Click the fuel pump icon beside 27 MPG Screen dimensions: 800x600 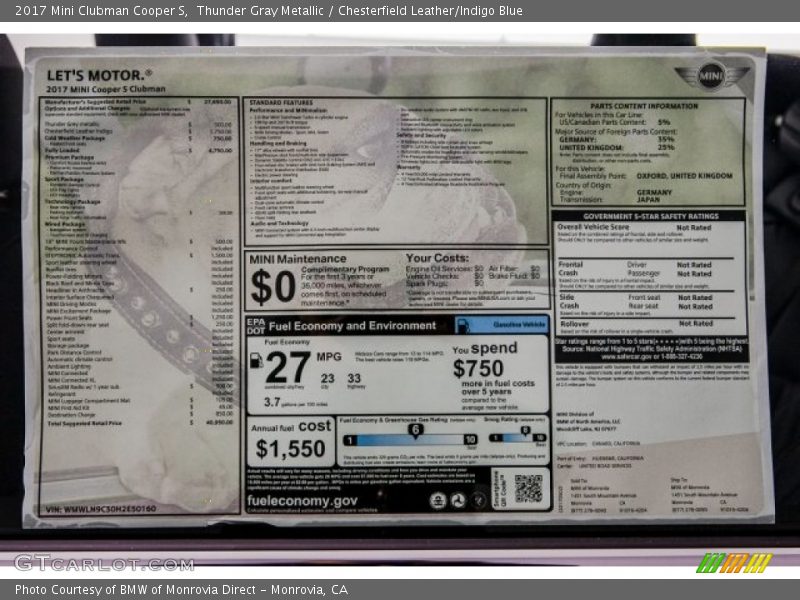pos(256,361)
